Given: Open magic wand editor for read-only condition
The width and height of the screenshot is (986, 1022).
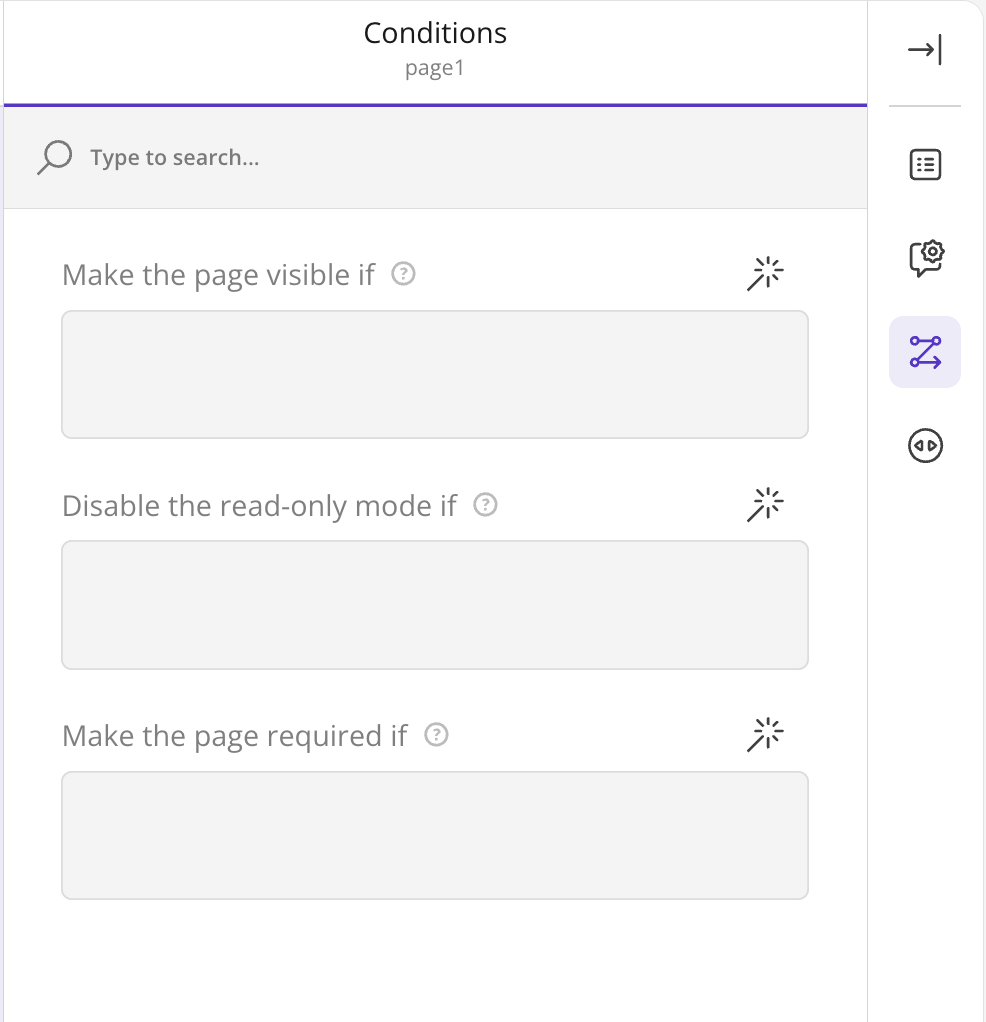Looking at the screenshot, I should click(765, 504).
